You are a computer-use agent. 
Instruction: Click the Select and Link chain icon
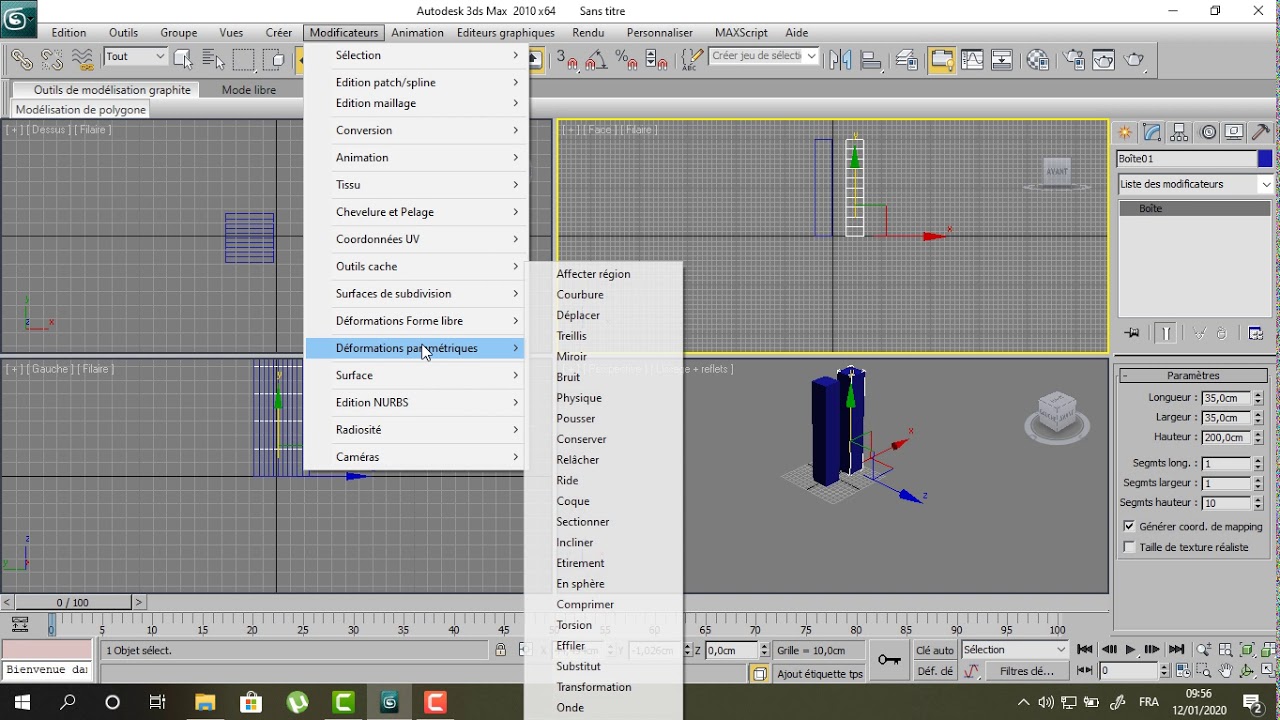[x=21, y=60]
